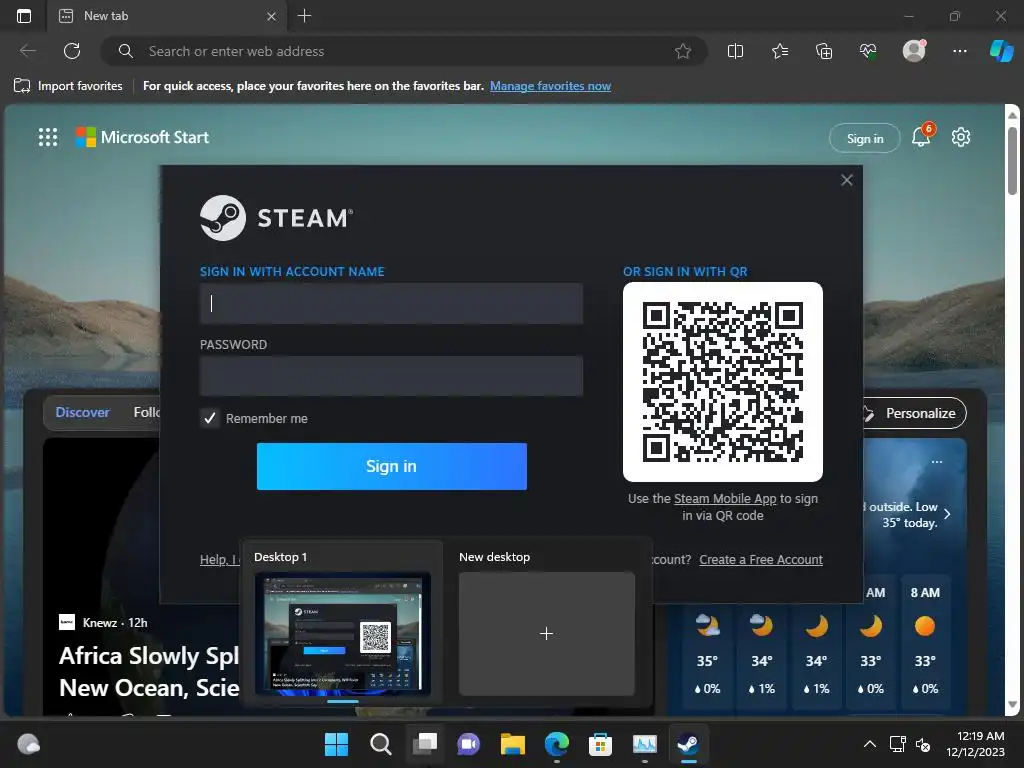Open the Copilot icon in Edge
The image size is (1024, 768).
(x=1001, y=51)
